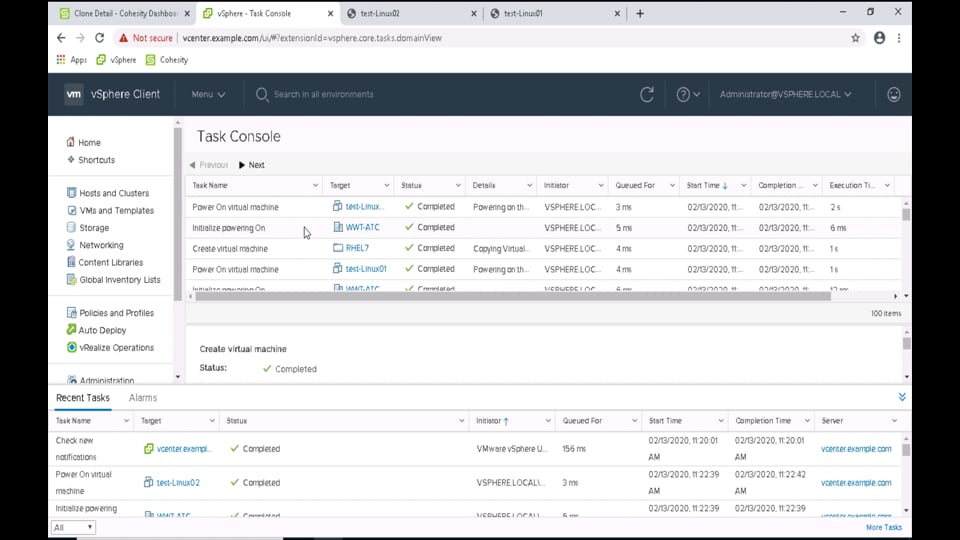Open the More Tasks link
960x540 pixels.
coord(883,527)
